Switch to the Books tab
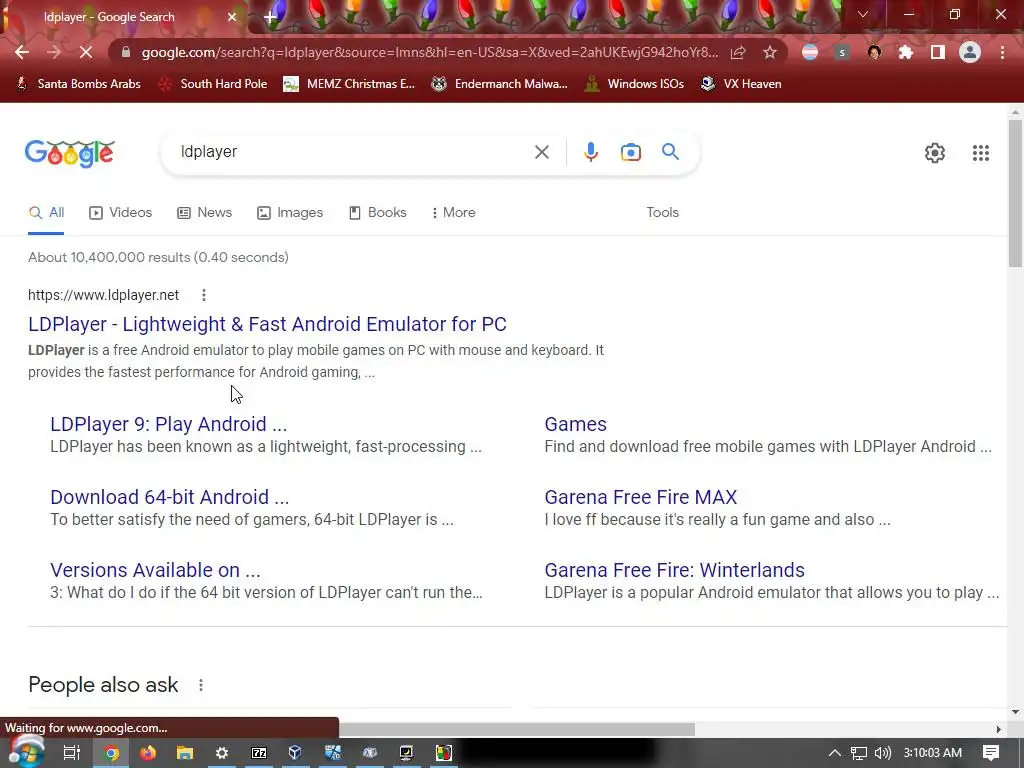Viewport: 1024px width, 768px height. click(x=378, y=213)
